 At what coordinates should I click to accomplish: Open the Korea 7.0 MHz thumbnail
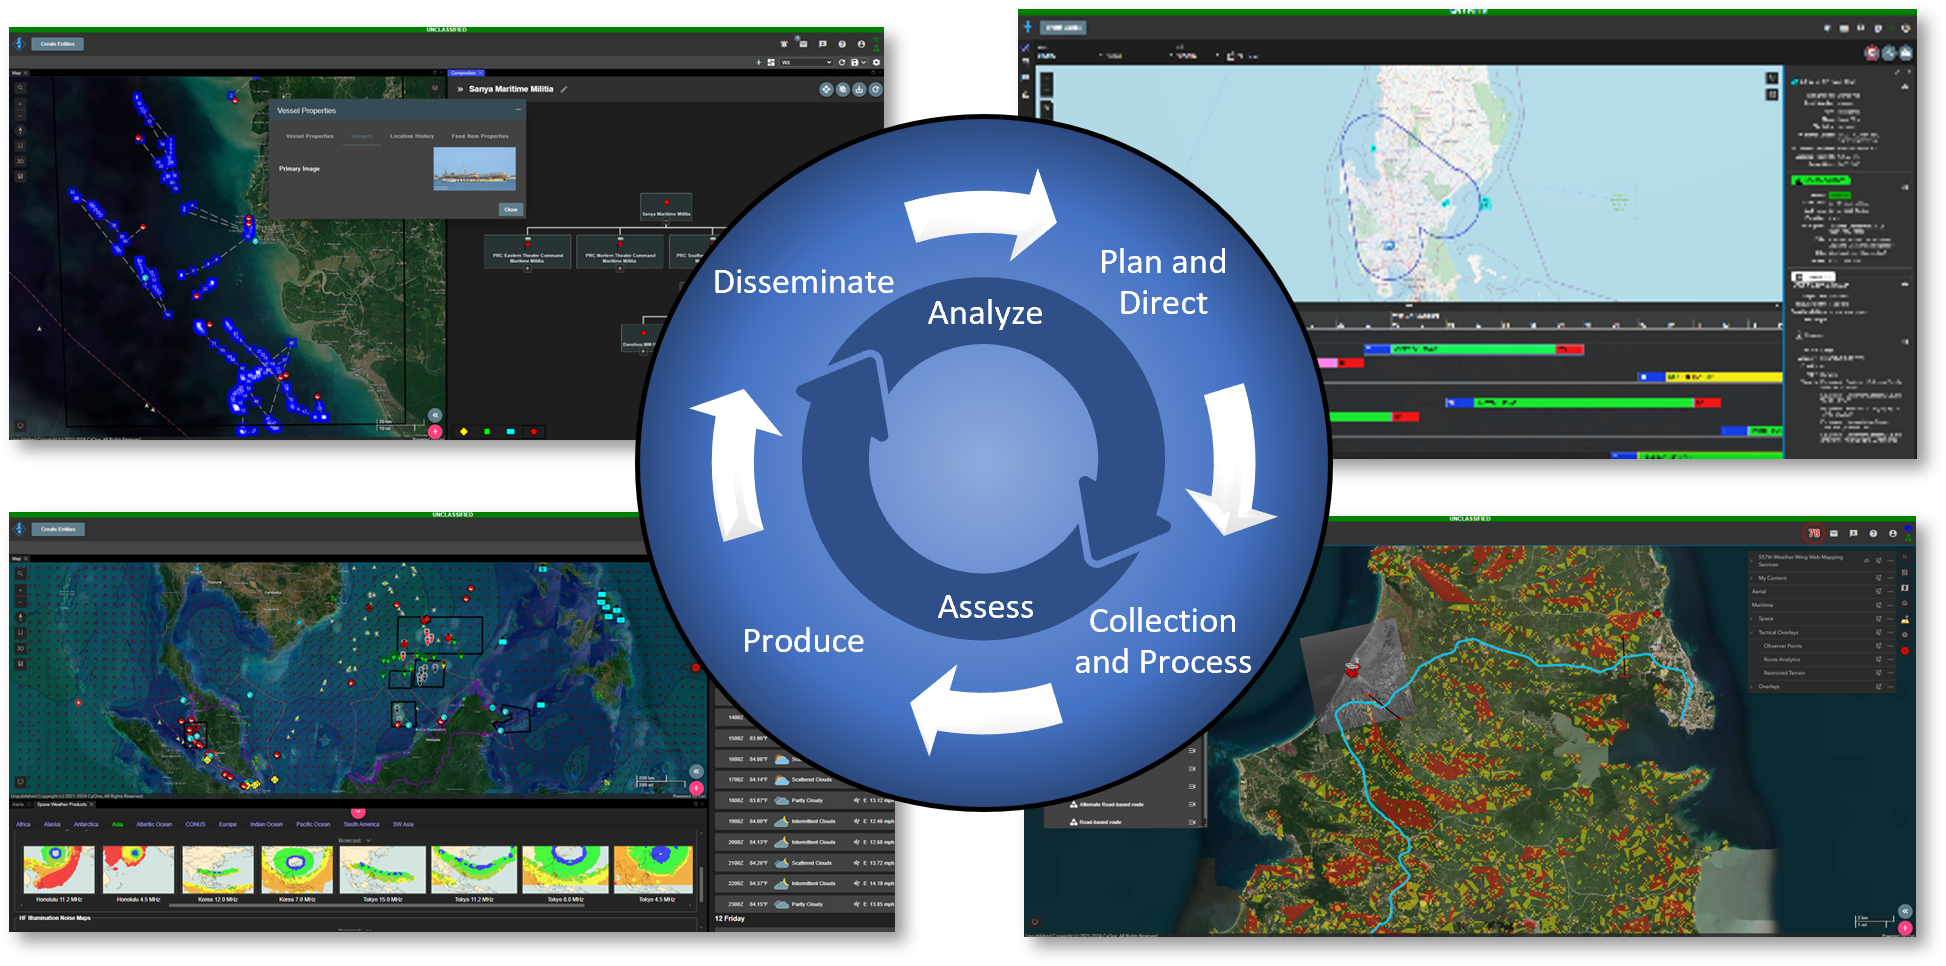coord(297,869)
